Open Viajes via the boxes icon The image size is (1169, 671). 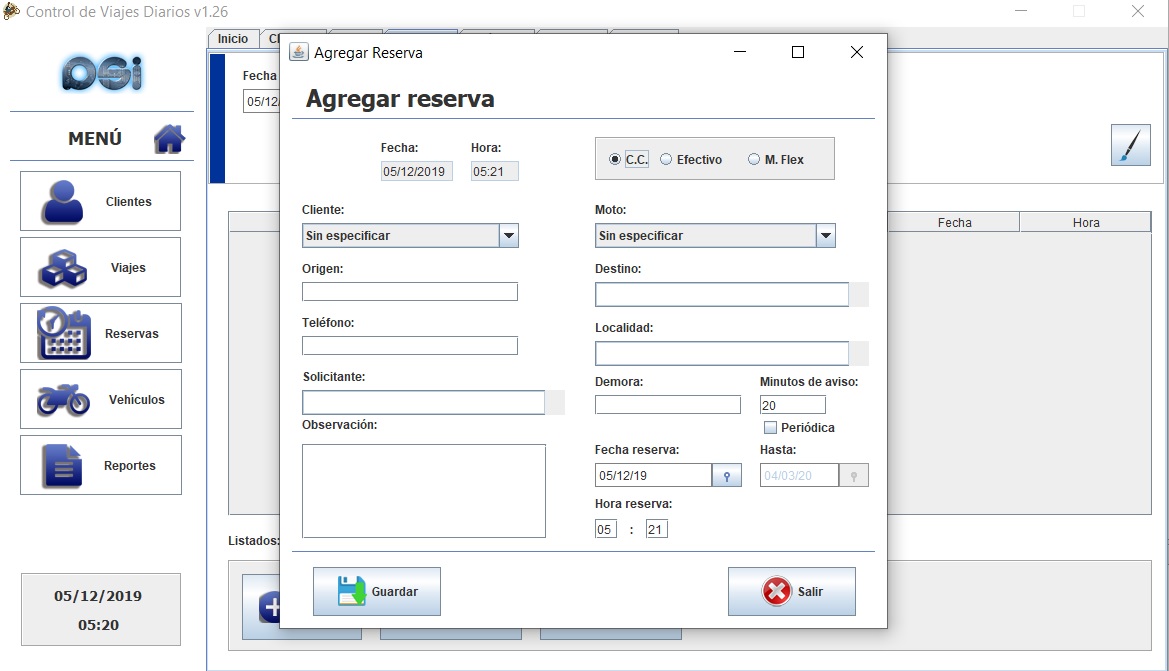(63, 268)
